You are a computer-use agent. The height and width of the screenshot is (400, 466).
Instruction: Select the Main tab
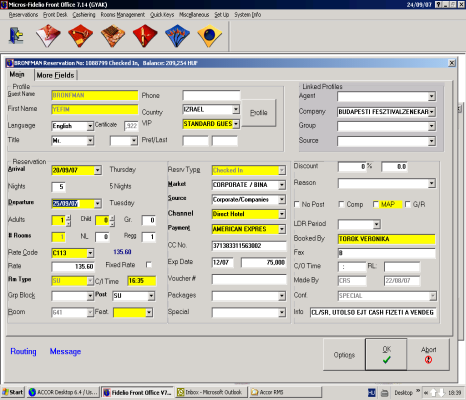click(17, 74)
